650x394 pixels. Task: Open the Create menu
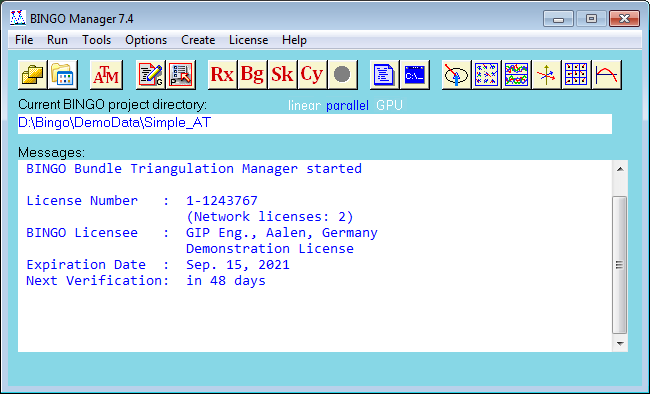click(198, 40)
